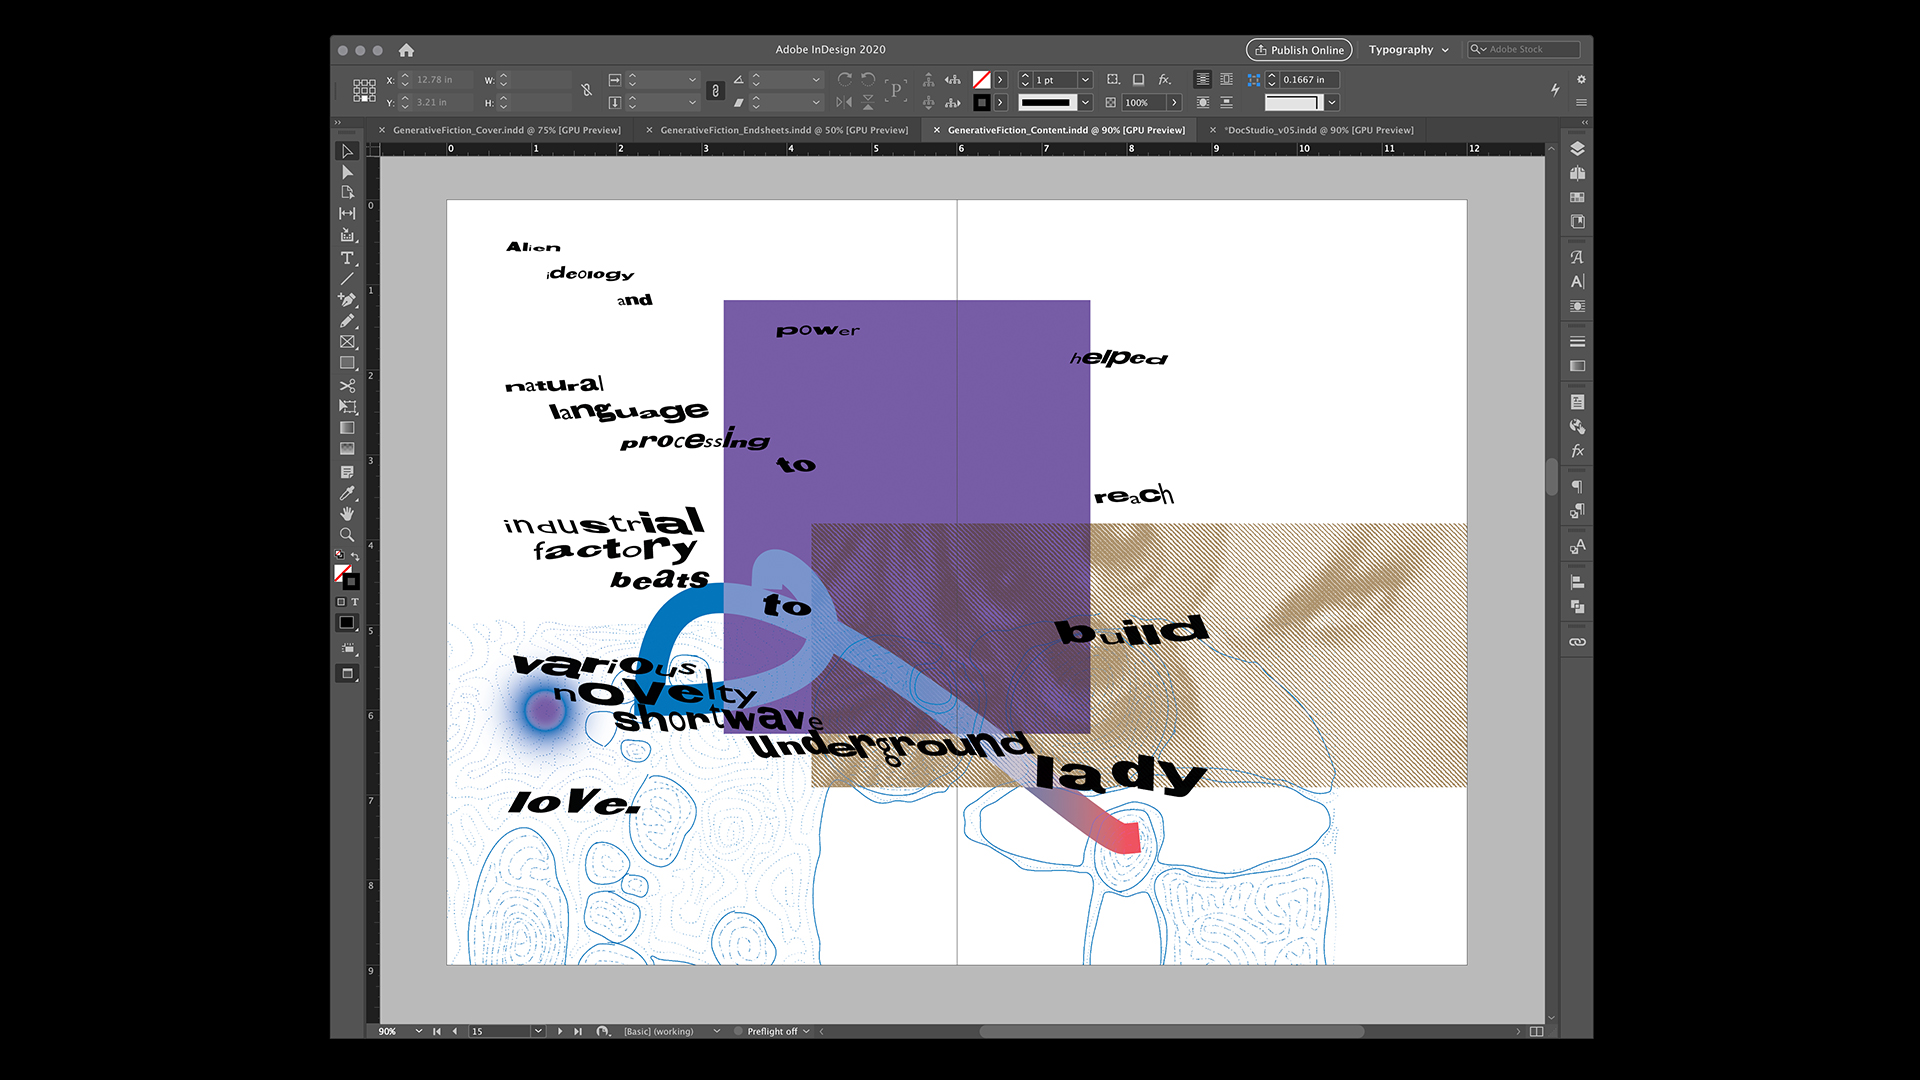Toggle the constrain scaling link button
The image size is (1920, 1080).
pos(715,90)
